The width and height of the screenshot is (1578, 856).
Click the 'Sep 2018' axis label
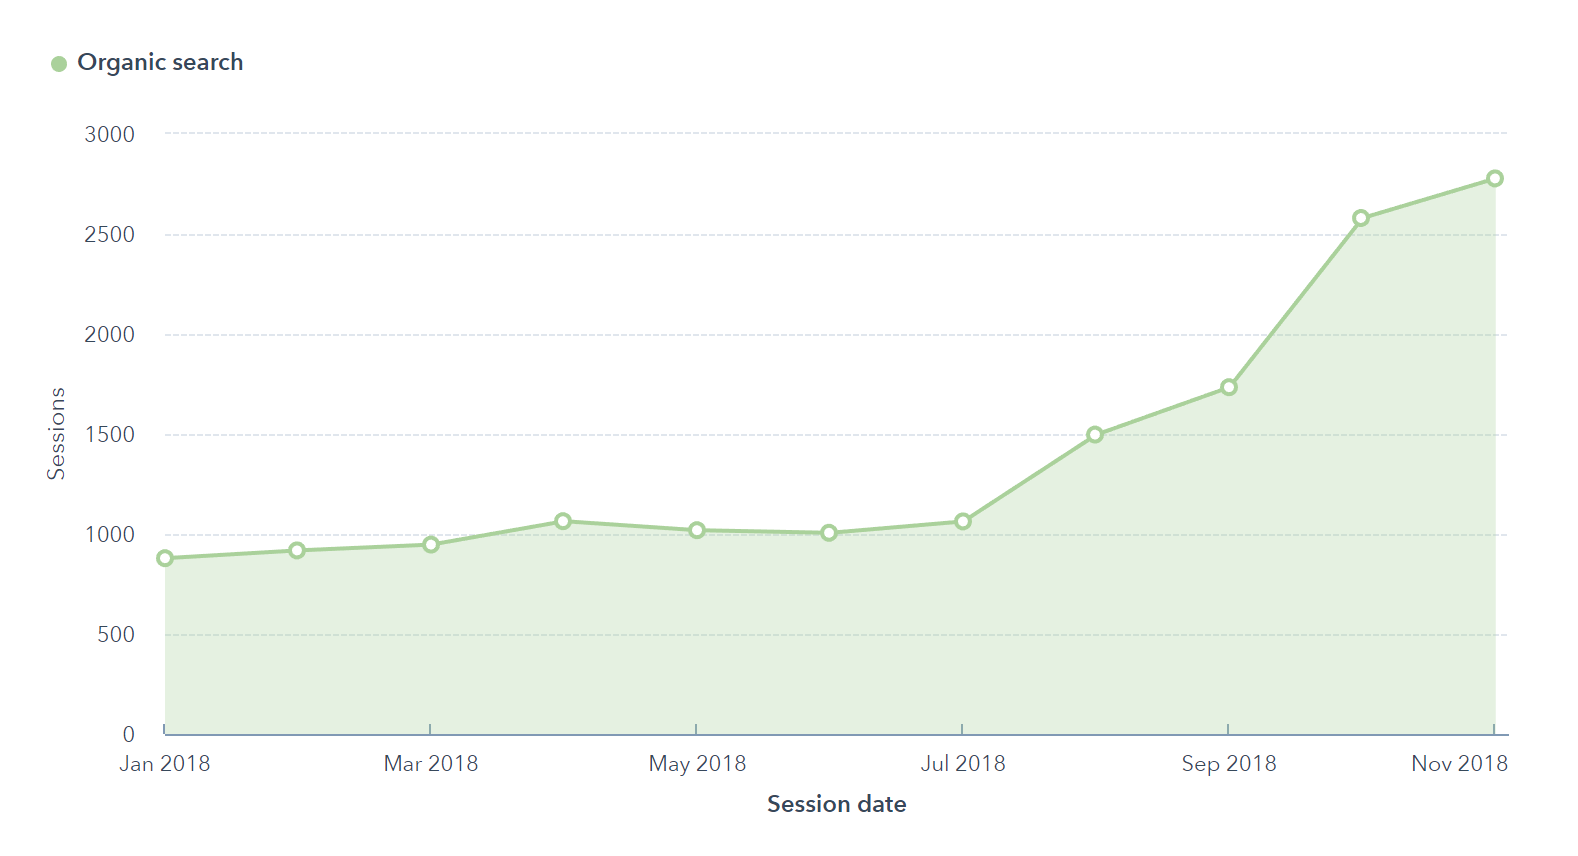1229,764
